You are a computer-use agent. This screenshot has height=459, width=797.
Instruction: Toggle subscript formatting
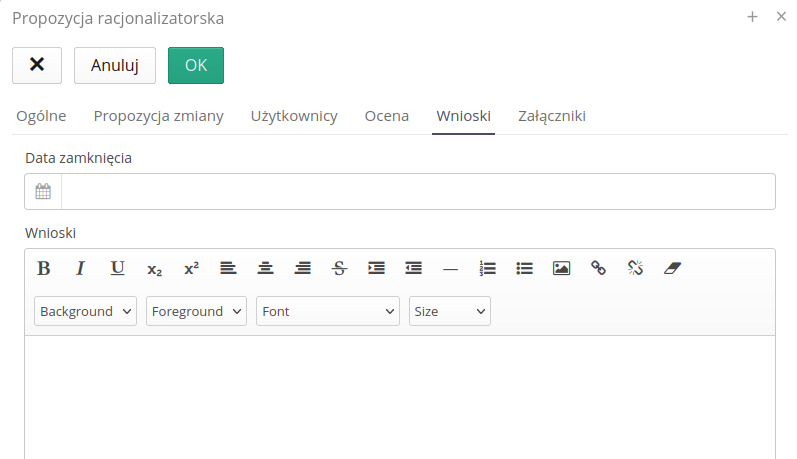154,268
